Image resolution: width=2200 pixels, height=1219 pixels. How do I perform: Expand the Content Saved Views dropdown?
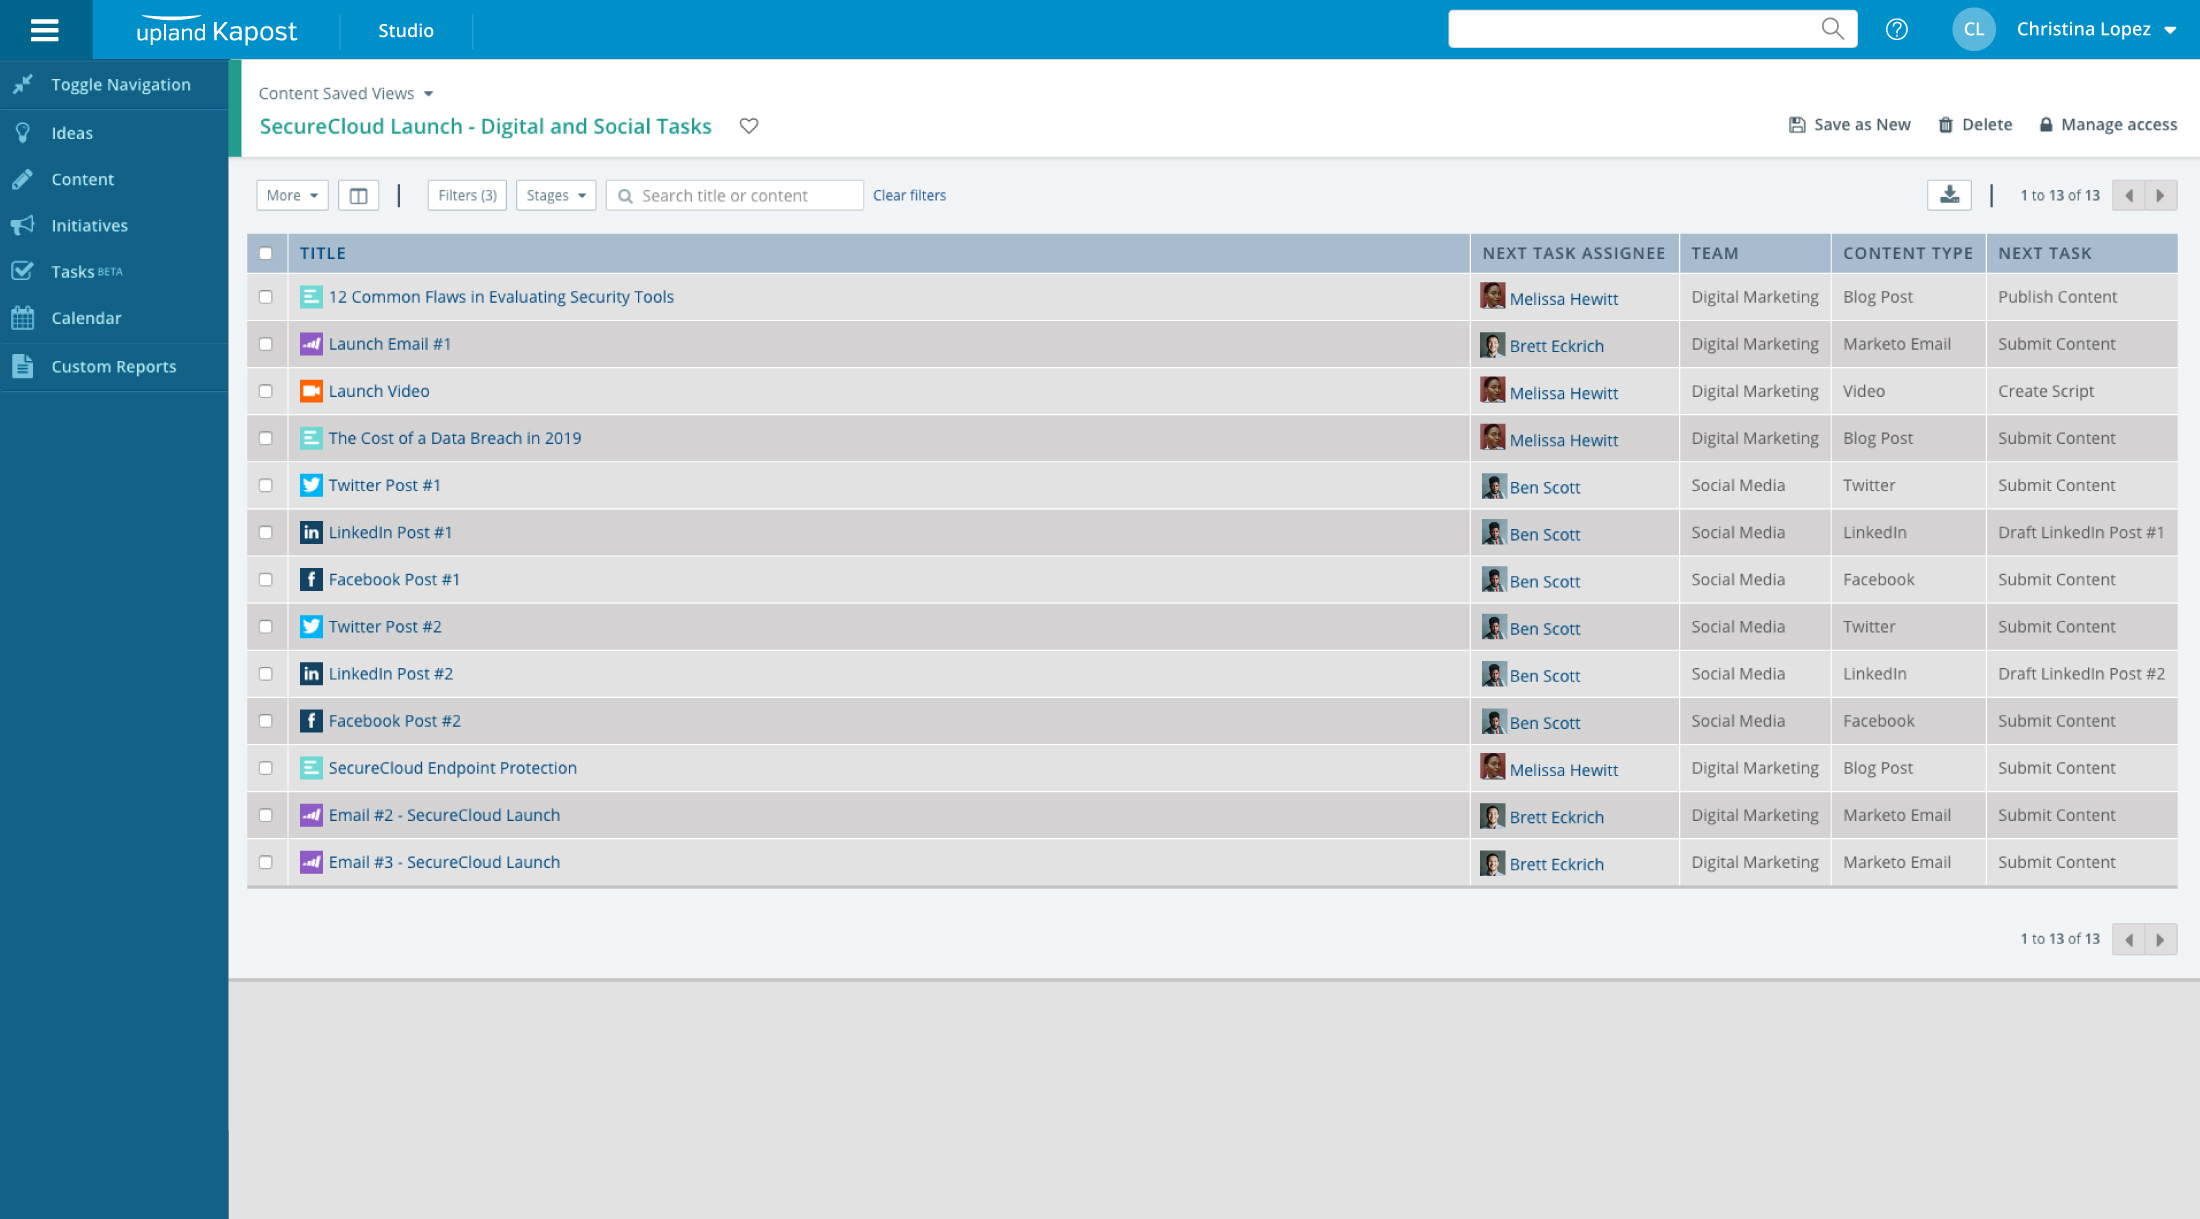[346, 93]
